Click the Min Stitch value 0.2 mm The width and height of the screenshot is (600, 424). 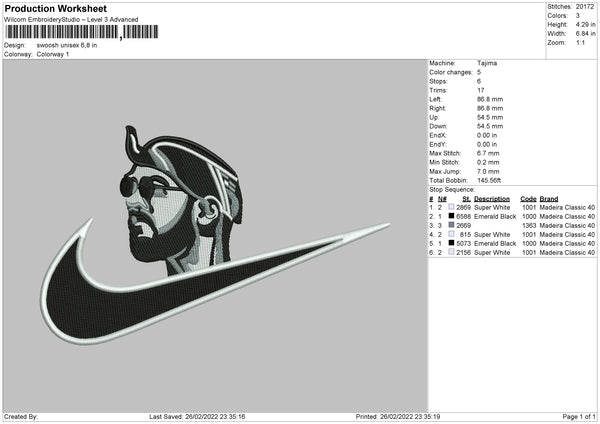tap(488, 162)
